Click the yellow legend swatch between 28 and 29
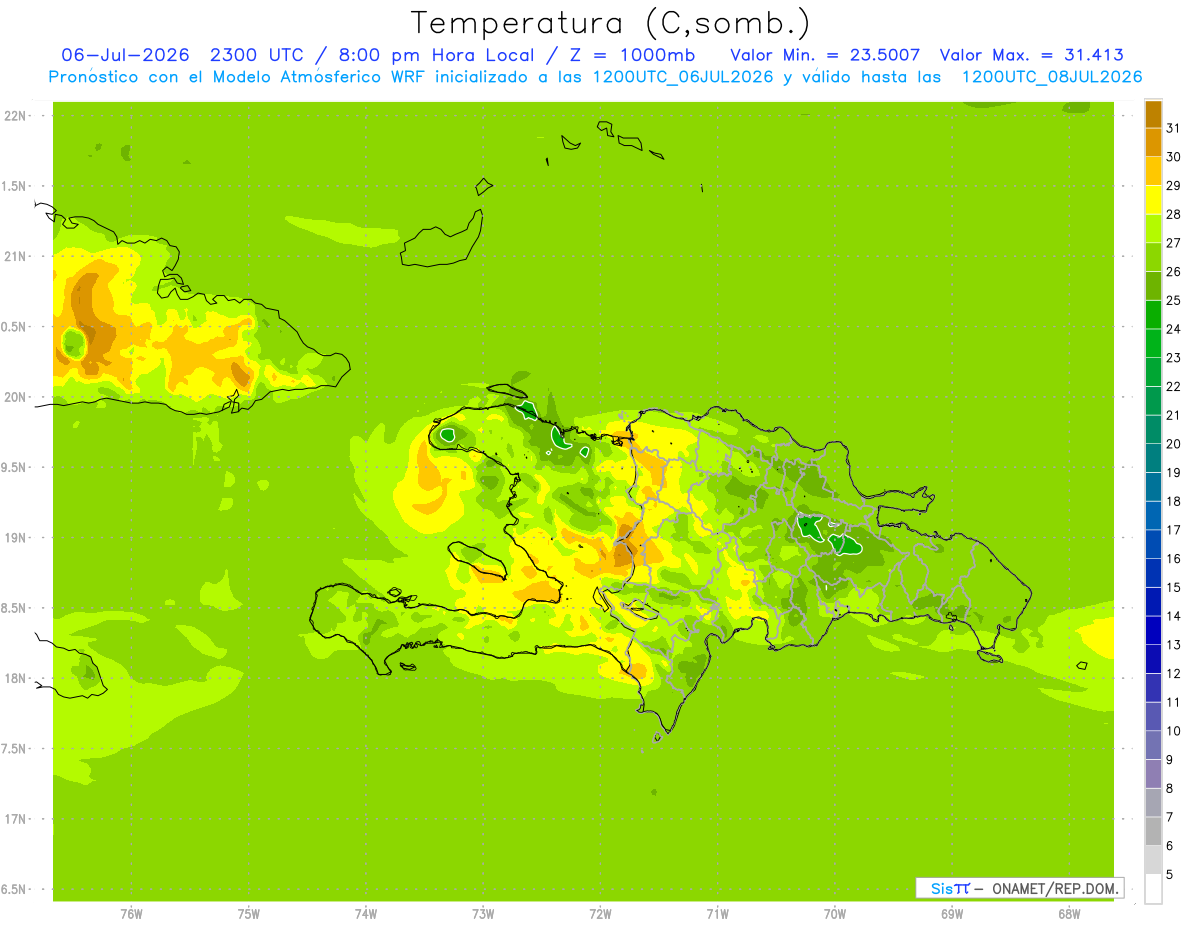This screenshot has height=927, width=1200. click(x=1153, y=200)
